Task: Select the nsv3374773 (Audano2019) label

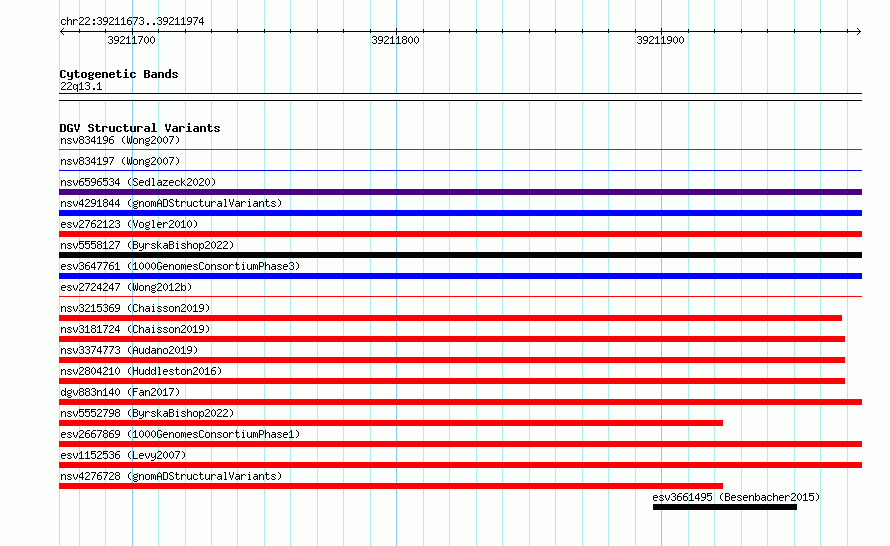Action: (129, 350)
